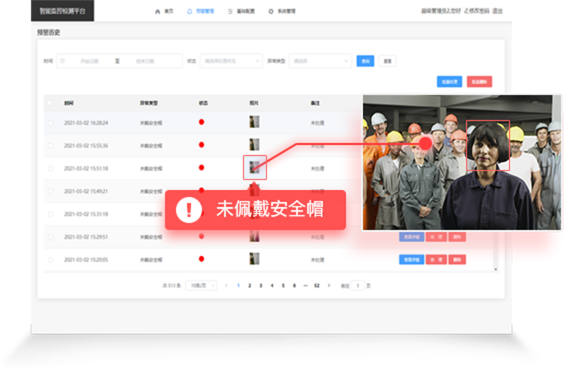The height and width of the screenshot is (370, 564).
Task: Go to page 5 in pagination
Action: pyautogui.click(x=283, y=286)
